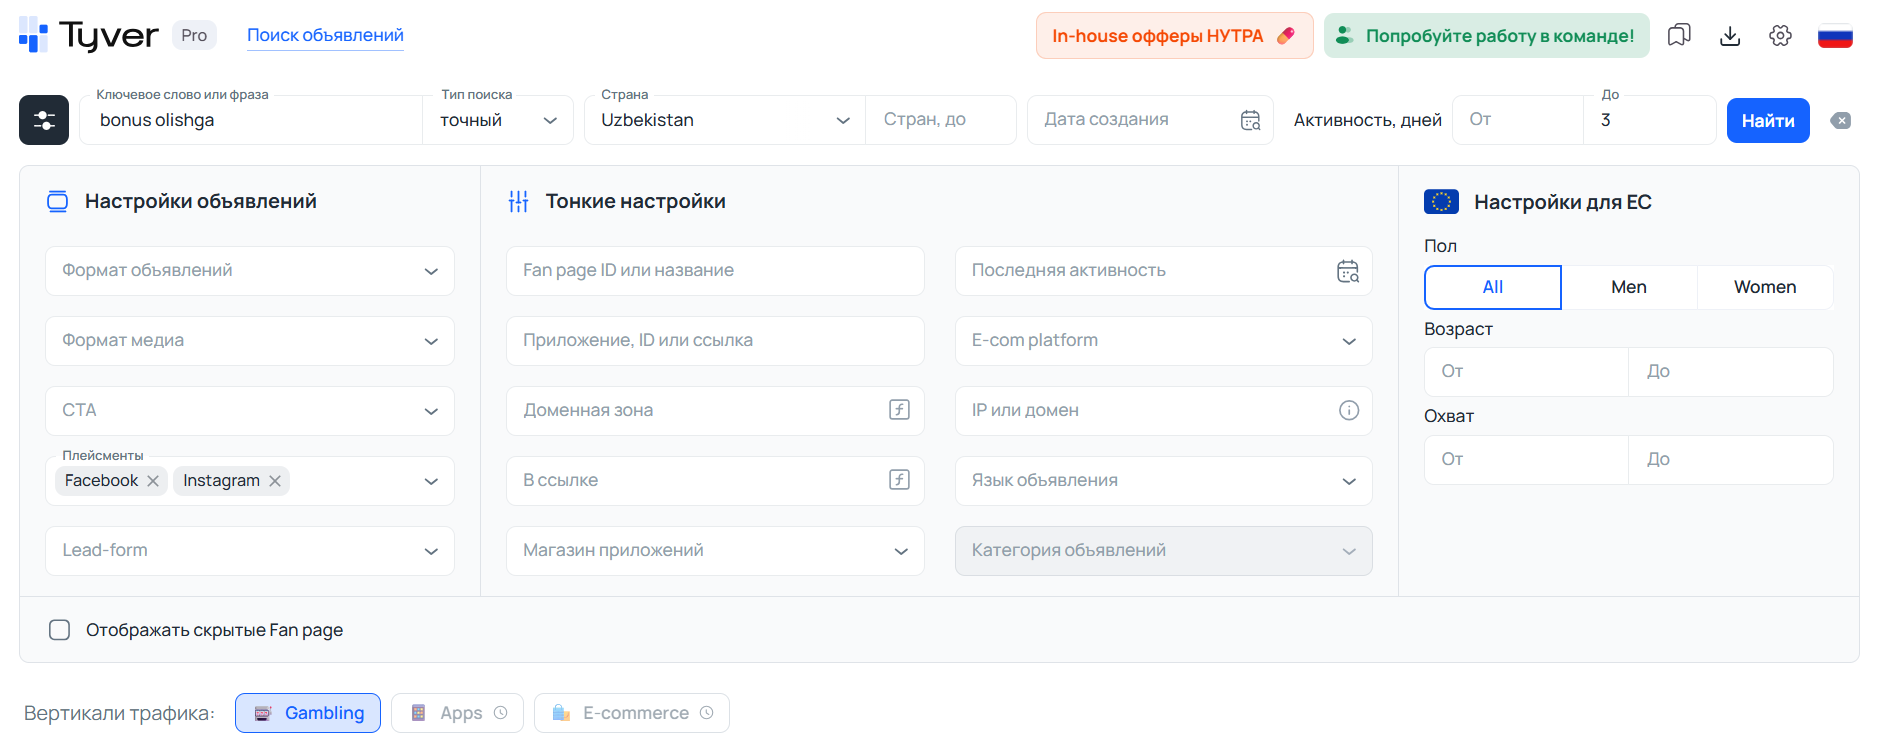Image resolution: width=1882 pixels, height=751 pixels.
Task: Click the Стран, до input
Action: pyautogui.click(x=941, y=120)
